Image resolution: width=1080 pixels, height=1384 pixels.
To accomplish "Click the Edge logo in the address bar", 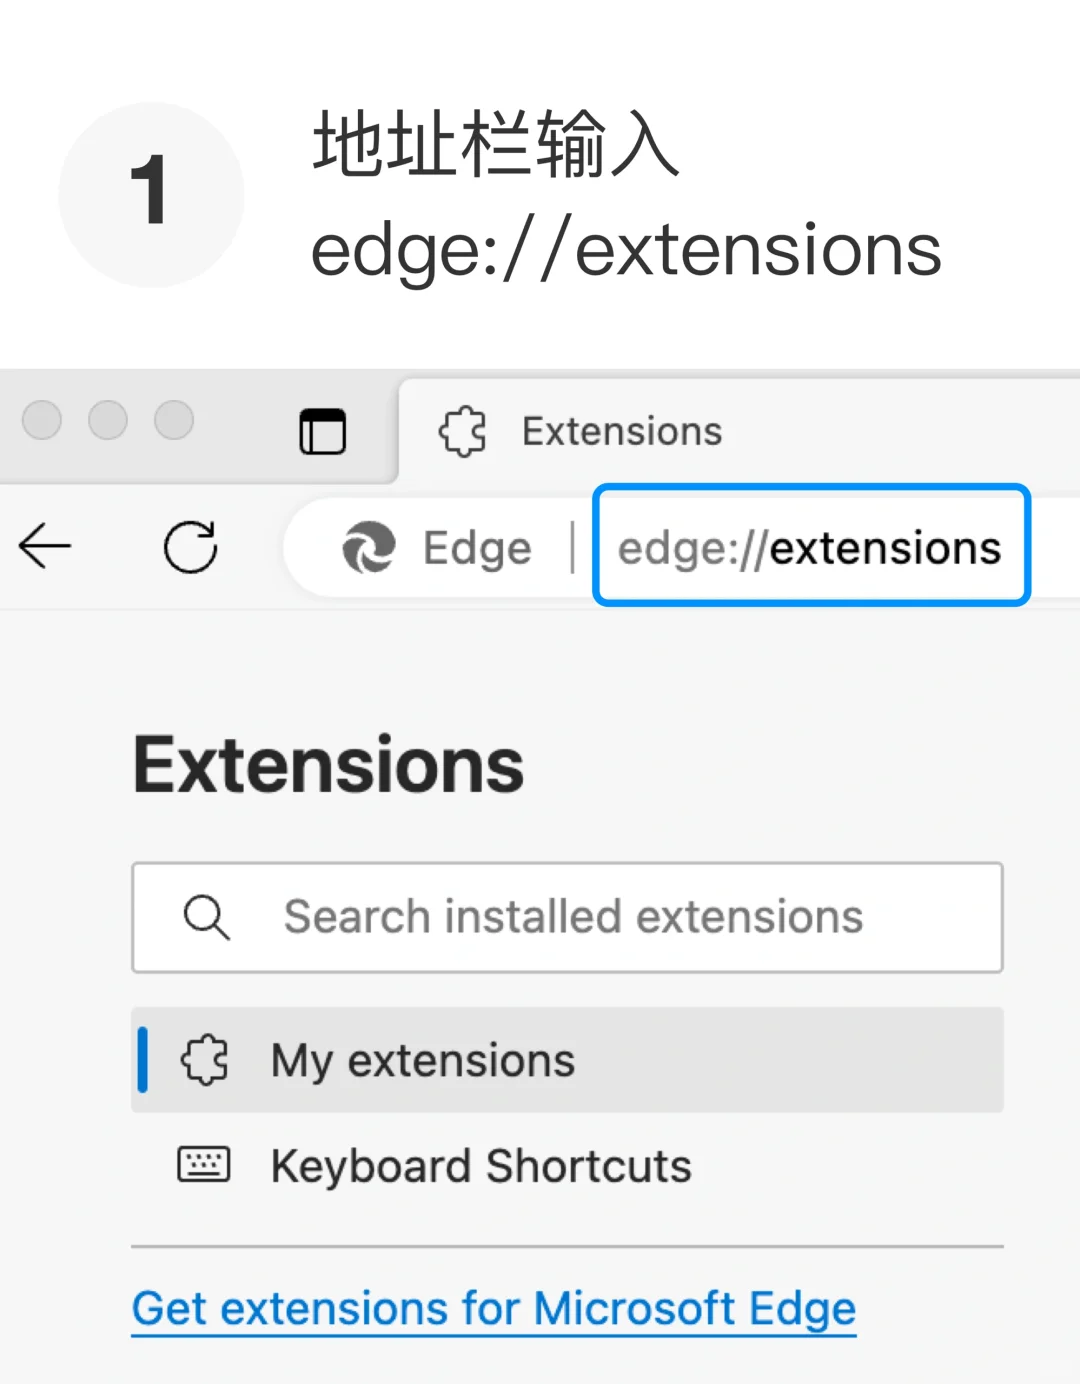I will [x=368, y=548].
